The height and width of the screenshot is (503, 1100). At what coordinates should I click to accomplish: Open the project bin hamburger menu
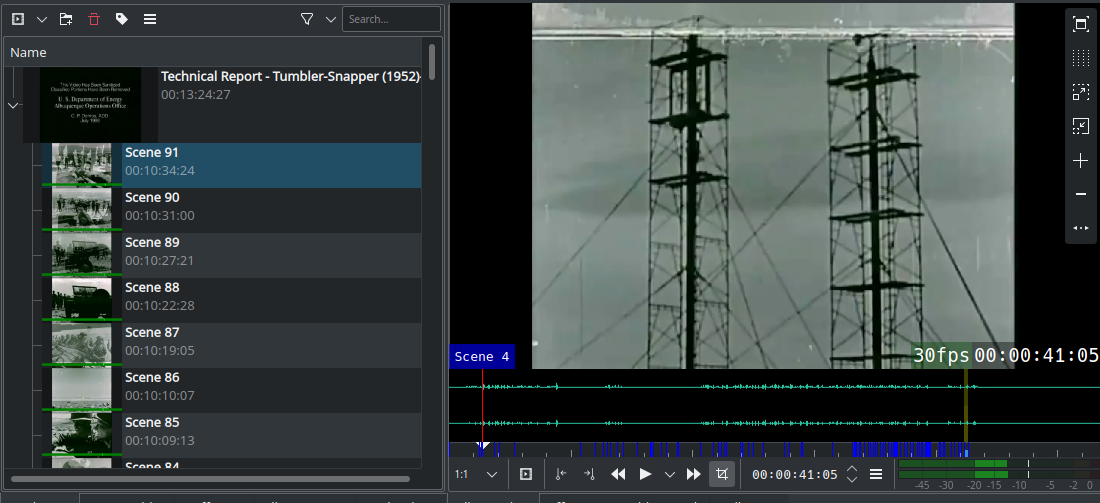(x=149, y=19)
